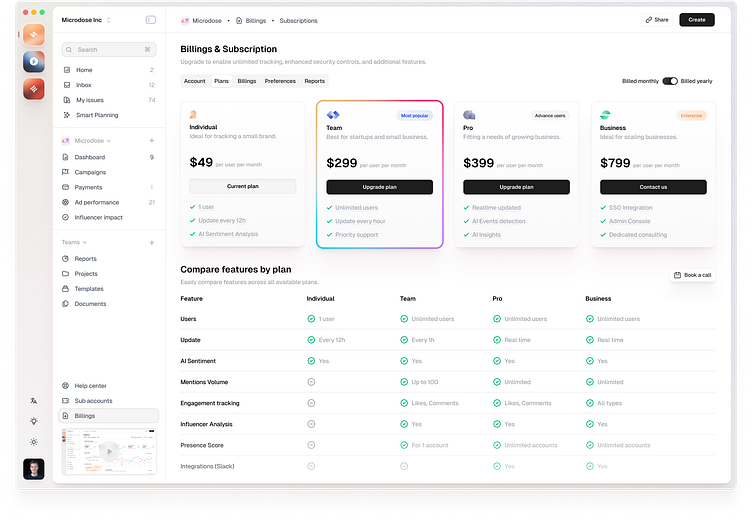Switch appearance with the sun icon

(34, 441)
